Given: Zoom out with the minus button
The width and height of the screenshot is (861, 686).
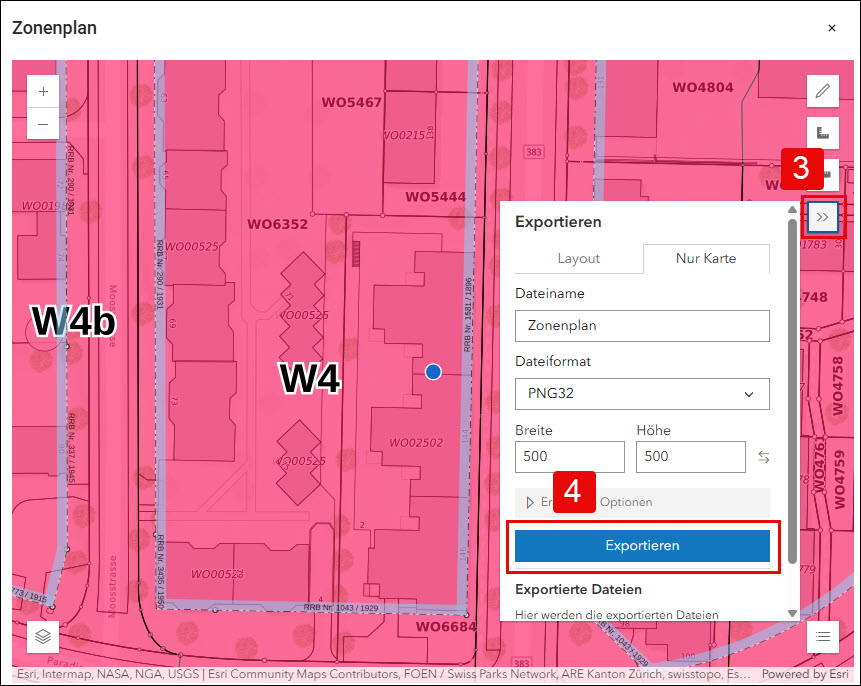Looking at the screenshot, I should [43, 124].
